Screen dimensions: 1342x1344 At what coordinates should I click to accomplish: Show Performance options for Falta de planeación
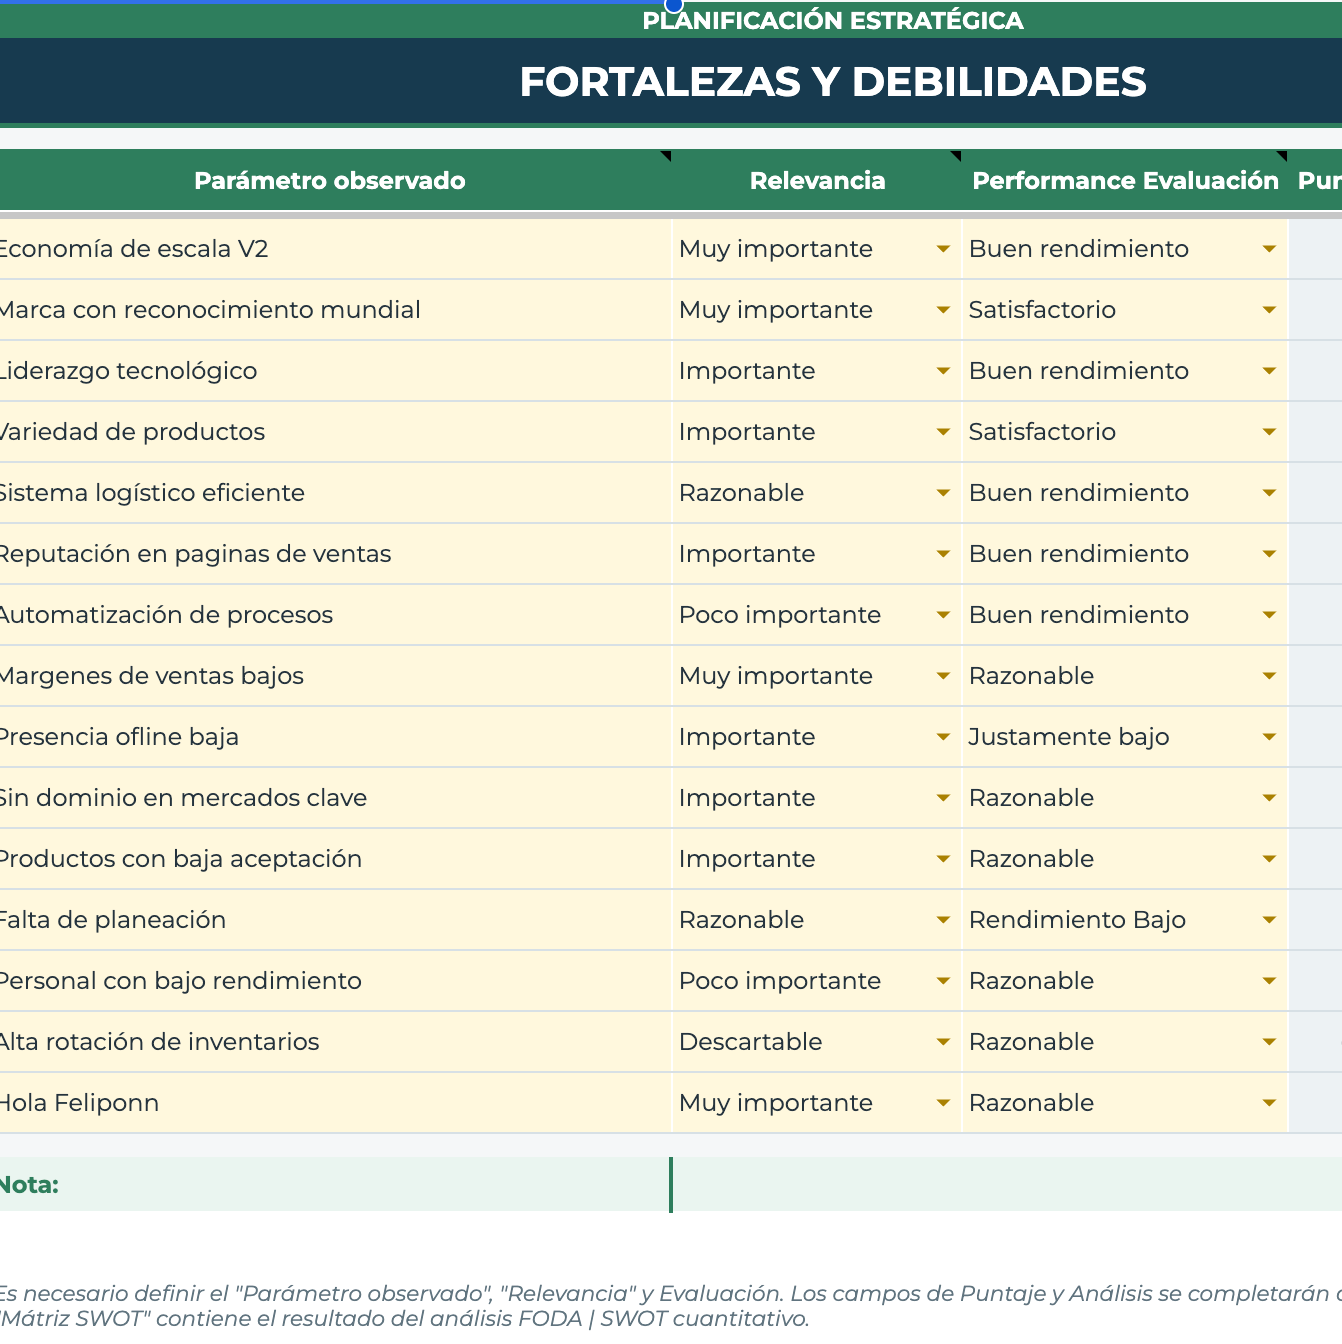point(1269,920)
